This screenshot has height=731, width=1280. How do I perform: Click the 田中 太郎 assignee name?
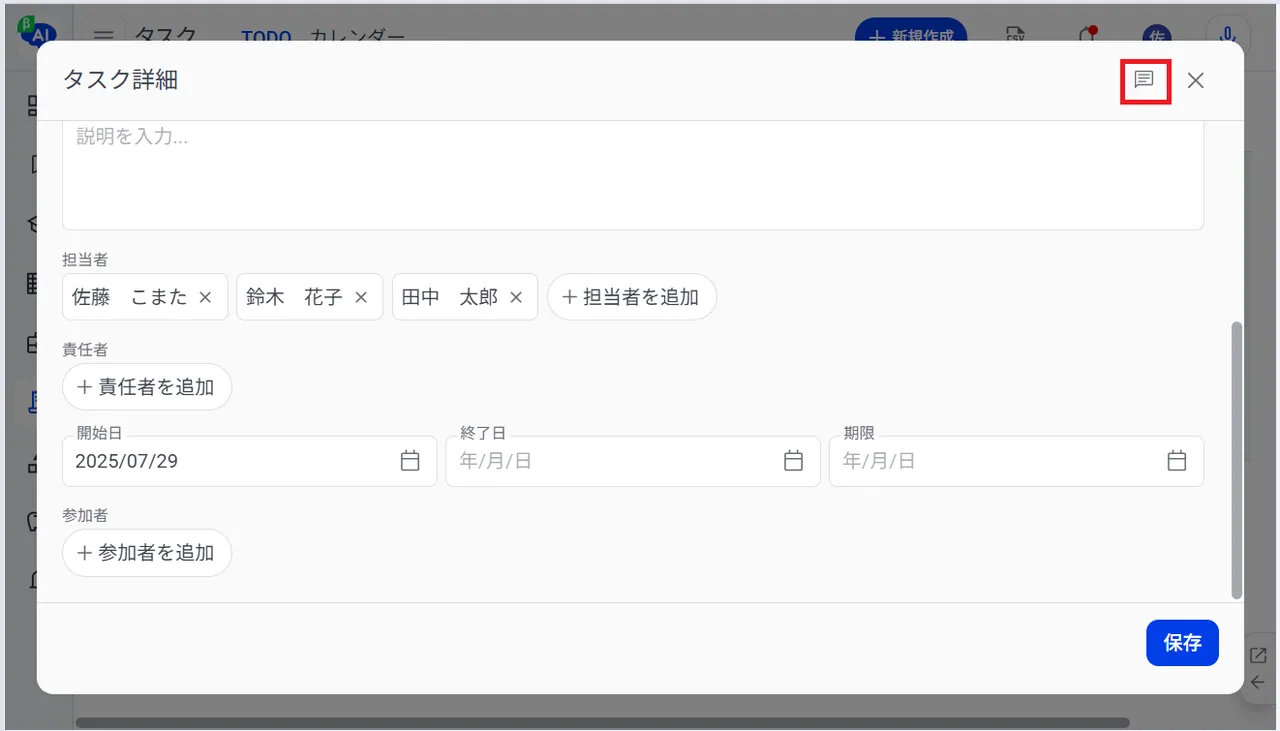point(450,297)
